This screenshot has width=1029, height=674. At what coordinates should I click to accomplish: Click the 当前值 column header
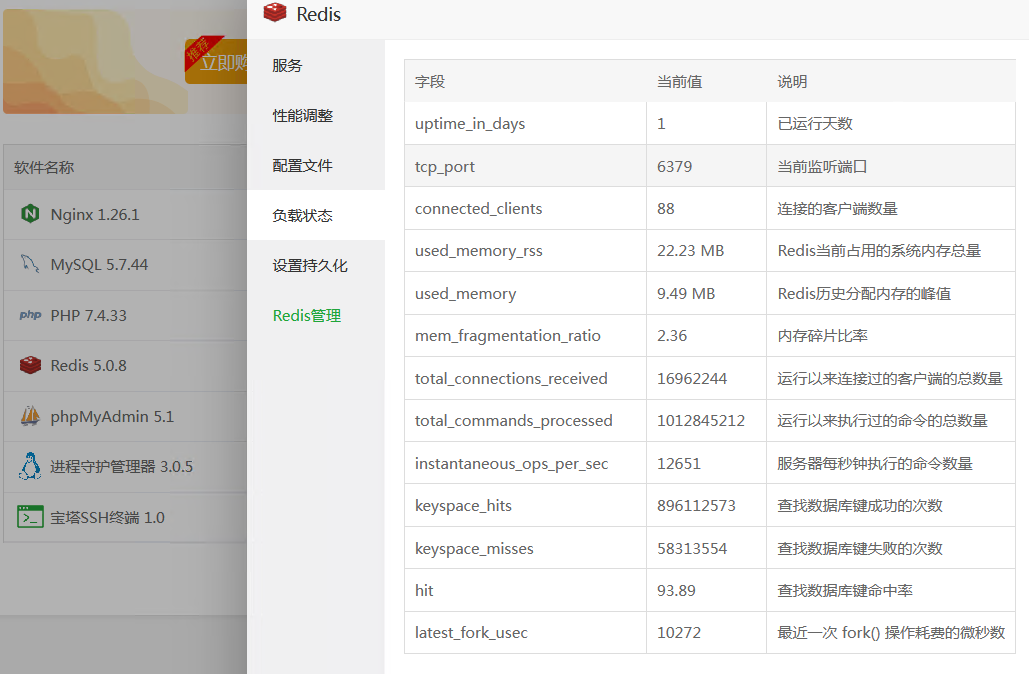(679, 81)
